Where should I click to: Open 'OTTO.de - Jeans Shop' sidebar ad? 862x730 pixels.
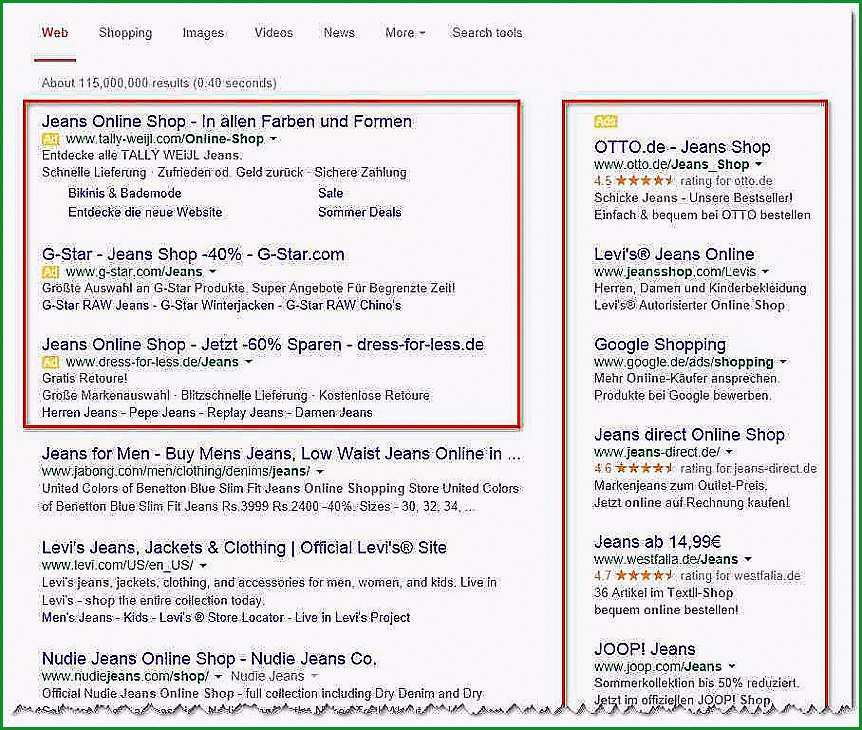(682, 147)
